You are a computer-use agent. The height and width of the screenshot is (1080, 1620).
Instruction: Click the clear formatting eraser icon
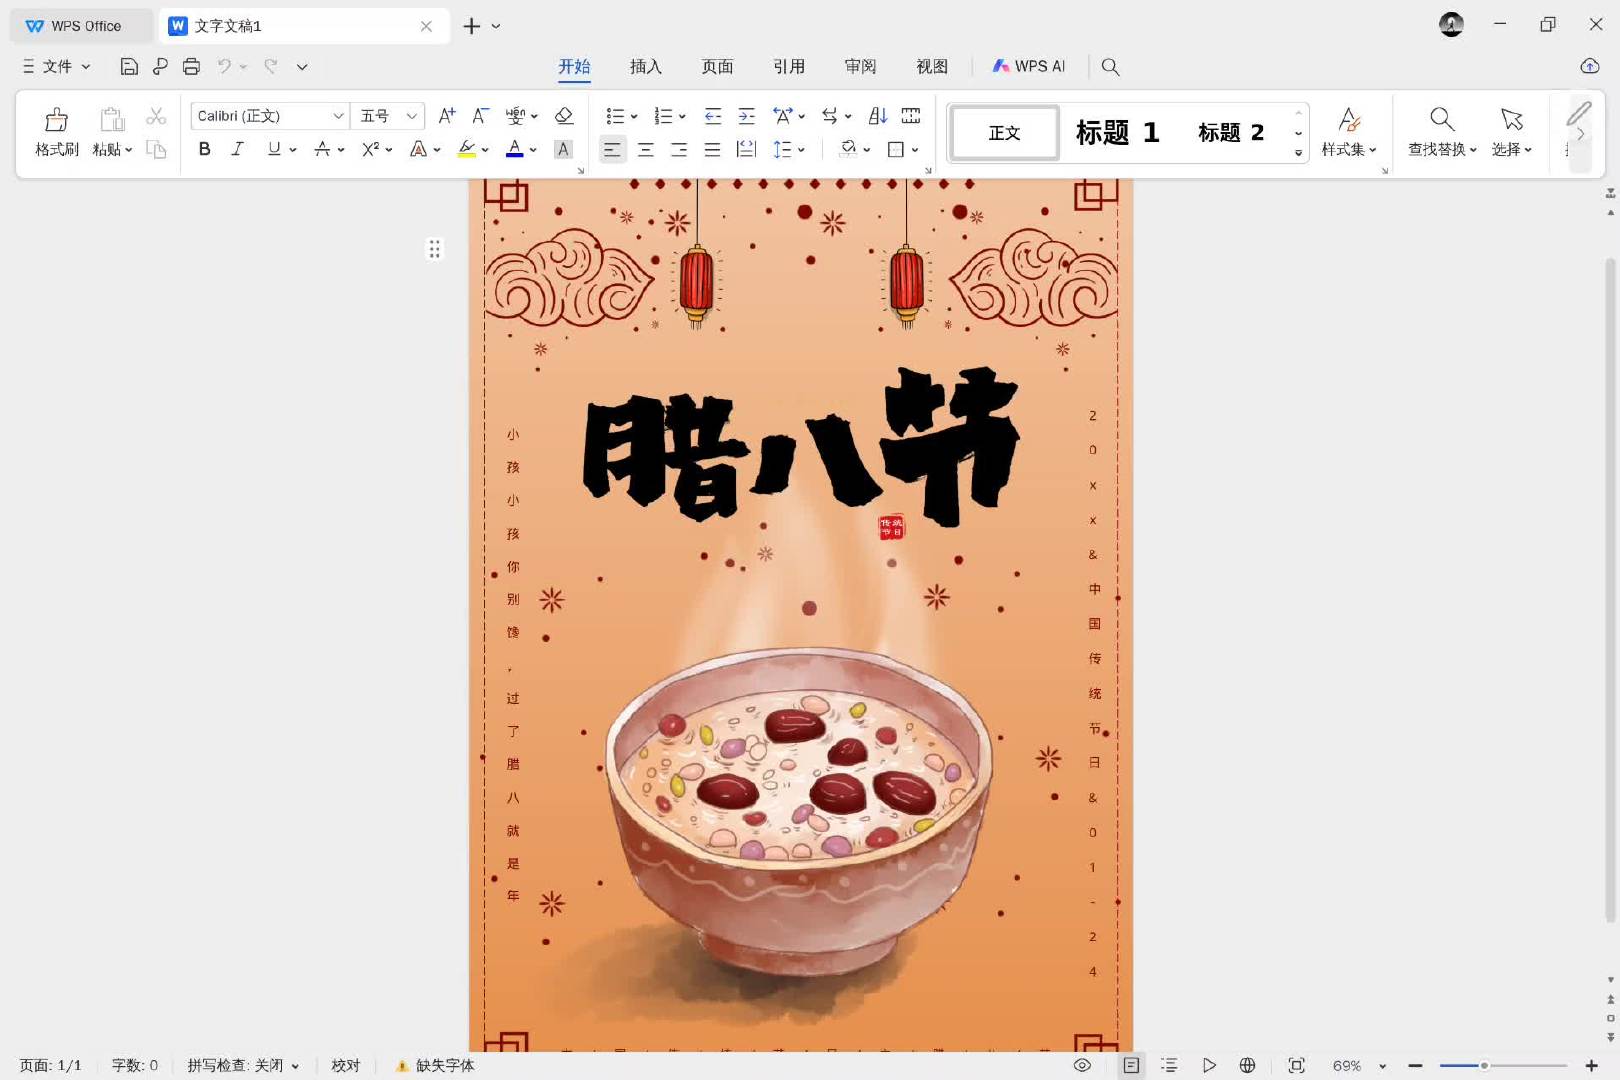point(564,116)
